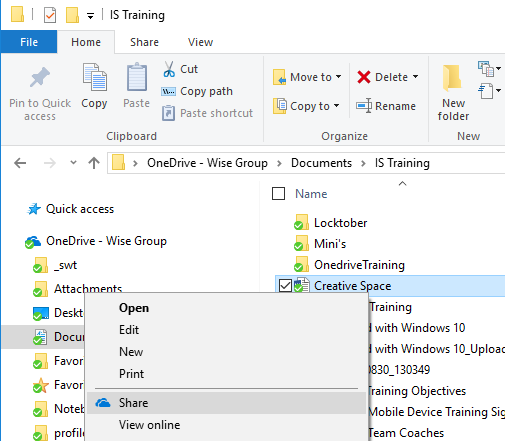The height and width of the screenshot is (441, 505).
Task: Click the folder icon in address bar
Action: (x=118, y=162)
